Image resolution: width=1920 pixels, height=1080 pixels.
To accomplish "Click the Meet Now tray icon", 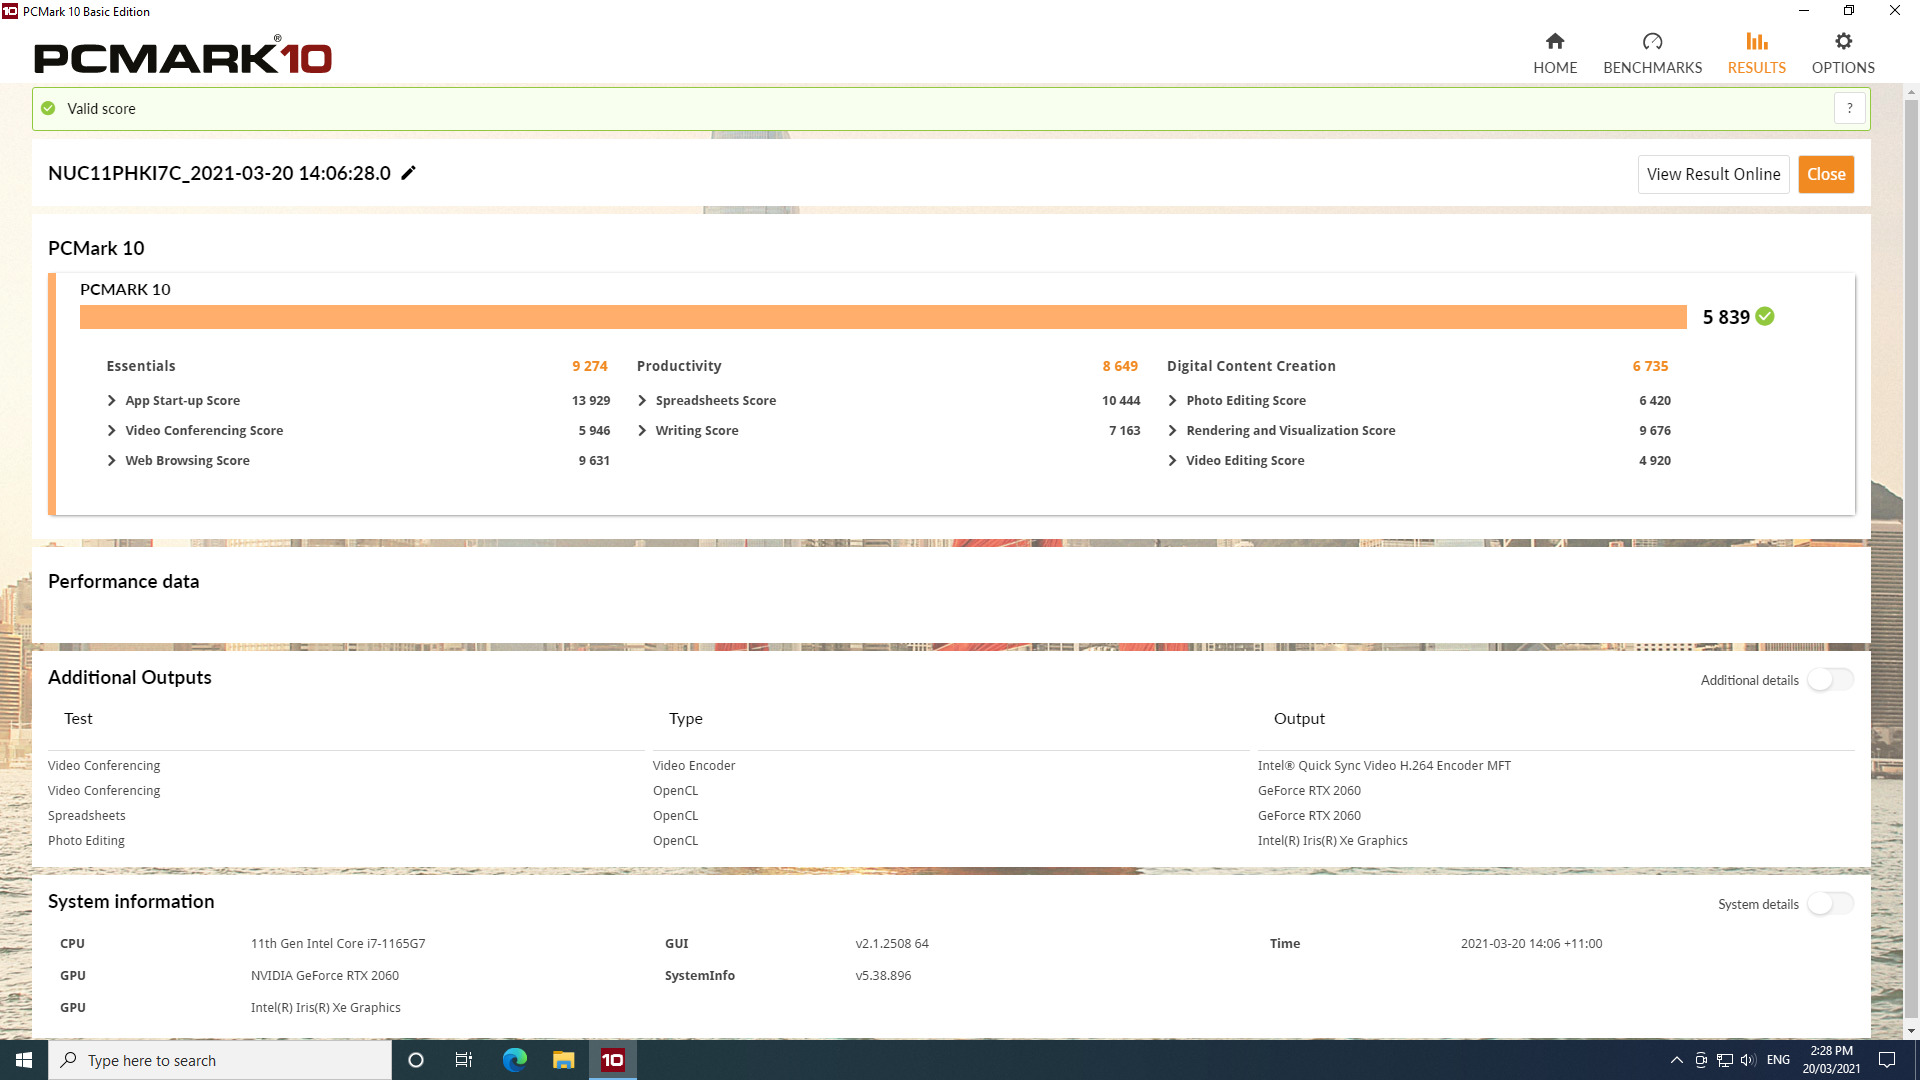I will (x=1701, y=1060).
